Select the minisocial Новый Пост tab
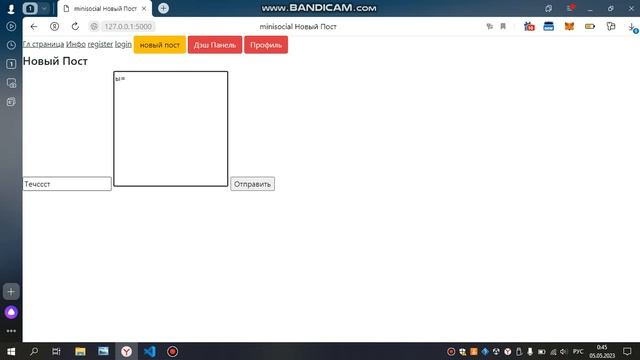This screenshot has height=360, width=640. pyautogui.click(x=105, y=9)
